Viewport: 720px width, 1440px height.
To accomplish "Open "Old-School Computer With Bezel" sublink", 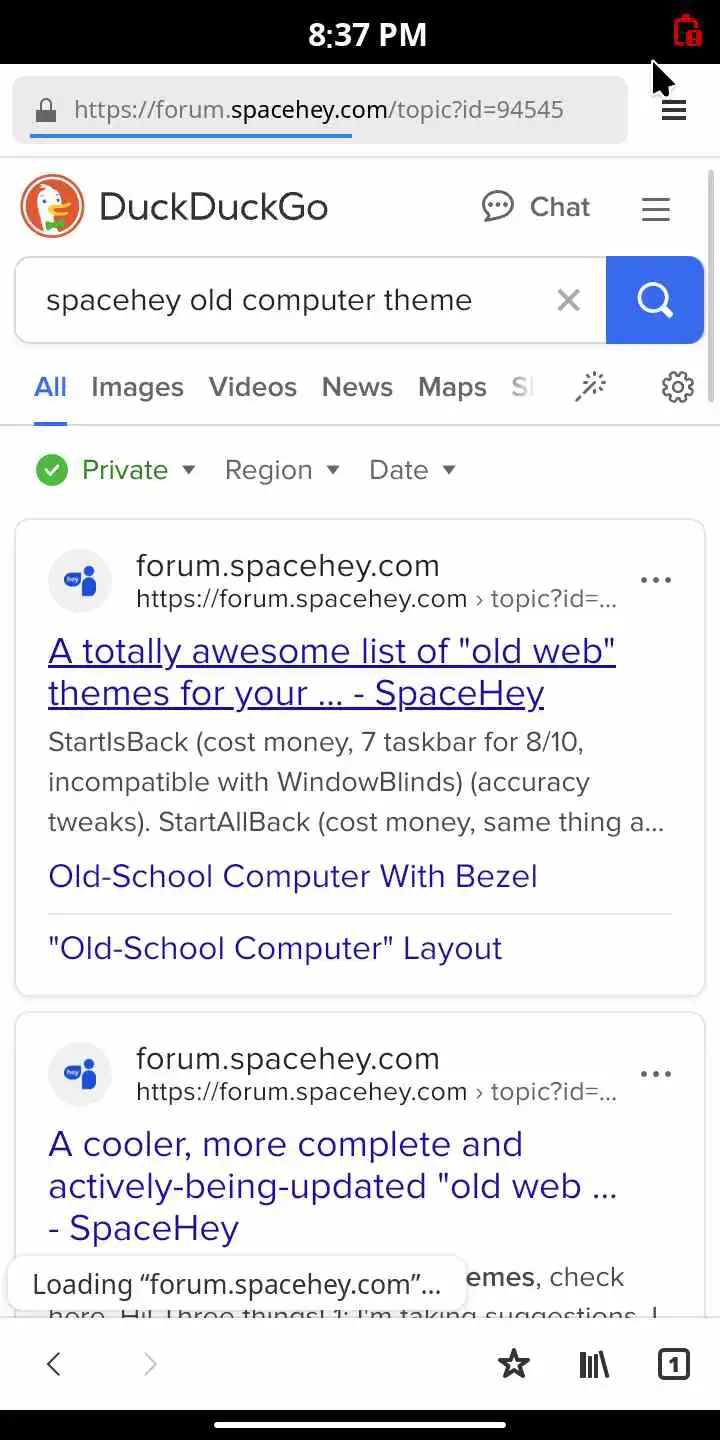I will [x=292, y=876].
